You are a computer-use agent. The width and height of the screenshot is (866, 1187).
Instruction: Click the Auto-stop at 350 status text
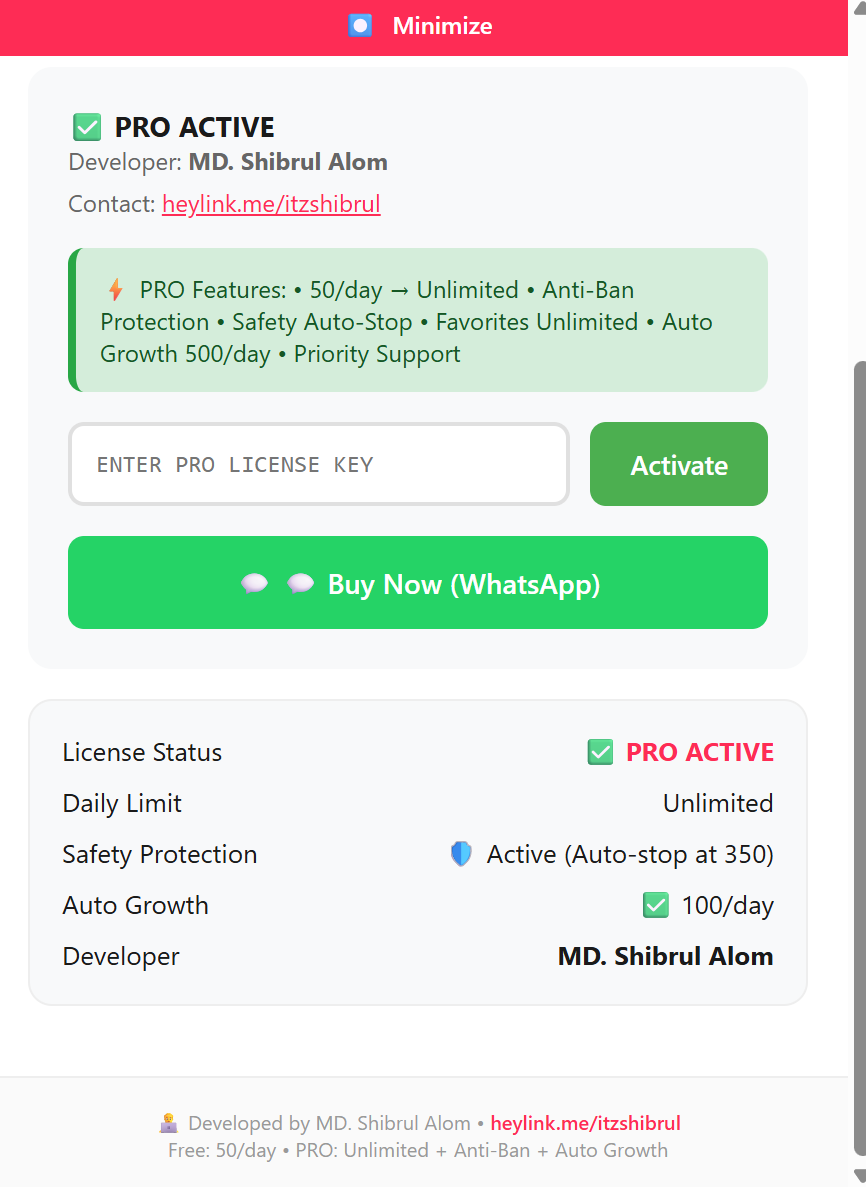pos(630,854)
